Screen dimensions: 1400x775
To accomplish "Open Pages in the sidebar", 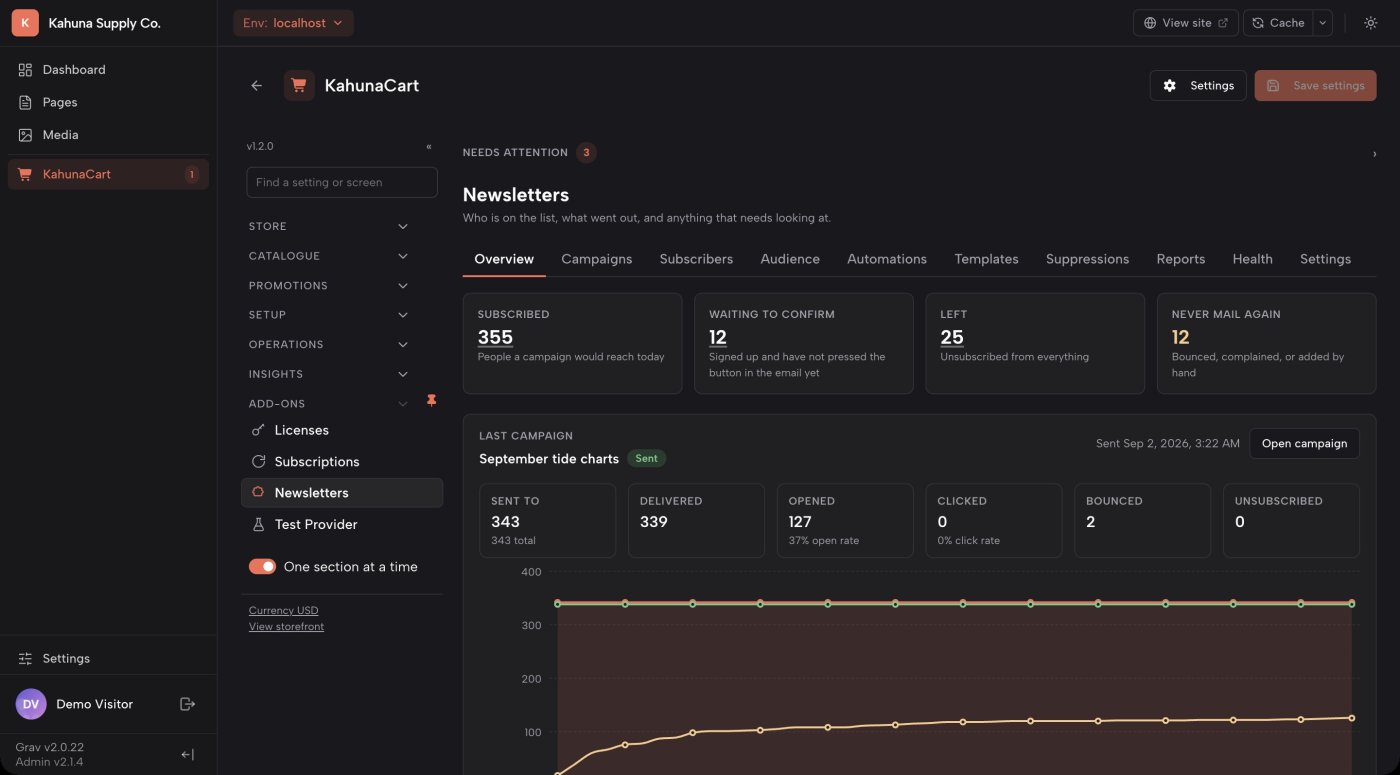I will [x=108, y=102].
